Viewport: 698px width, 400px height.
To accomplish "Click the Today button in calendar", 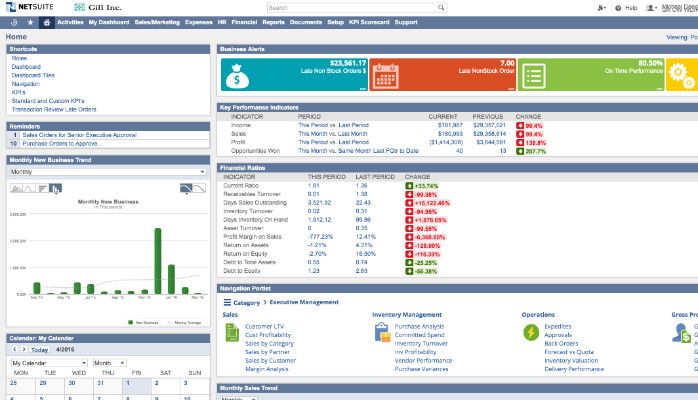I will [x=38, y=350].
